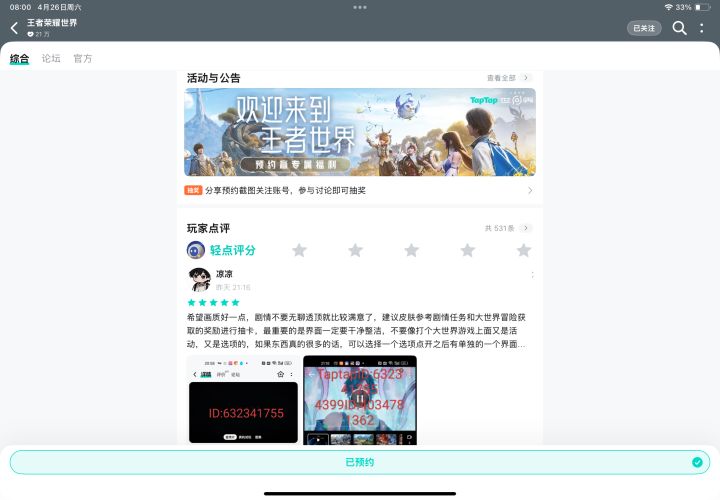The image size is (720, 500).
Task: Tap the 已预约 reservation button
Action: 360,462
